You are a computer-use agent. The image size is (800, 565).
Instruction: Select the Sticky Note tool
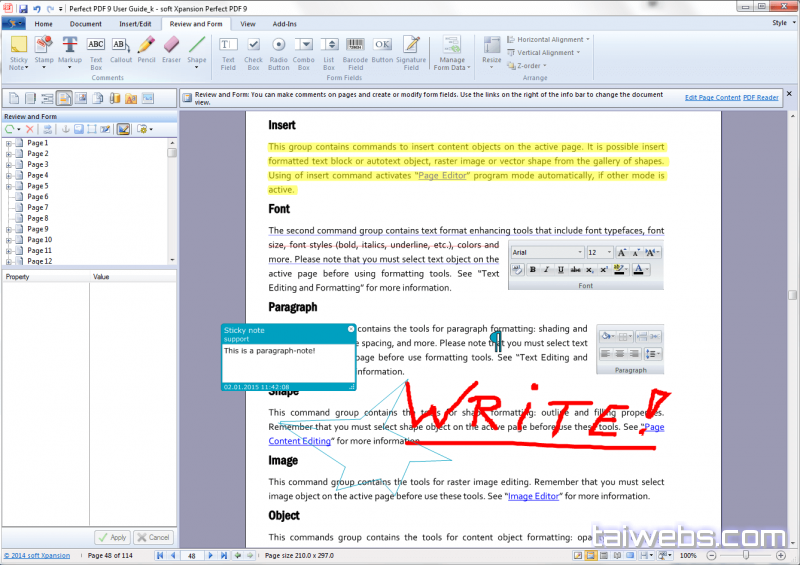19,50
